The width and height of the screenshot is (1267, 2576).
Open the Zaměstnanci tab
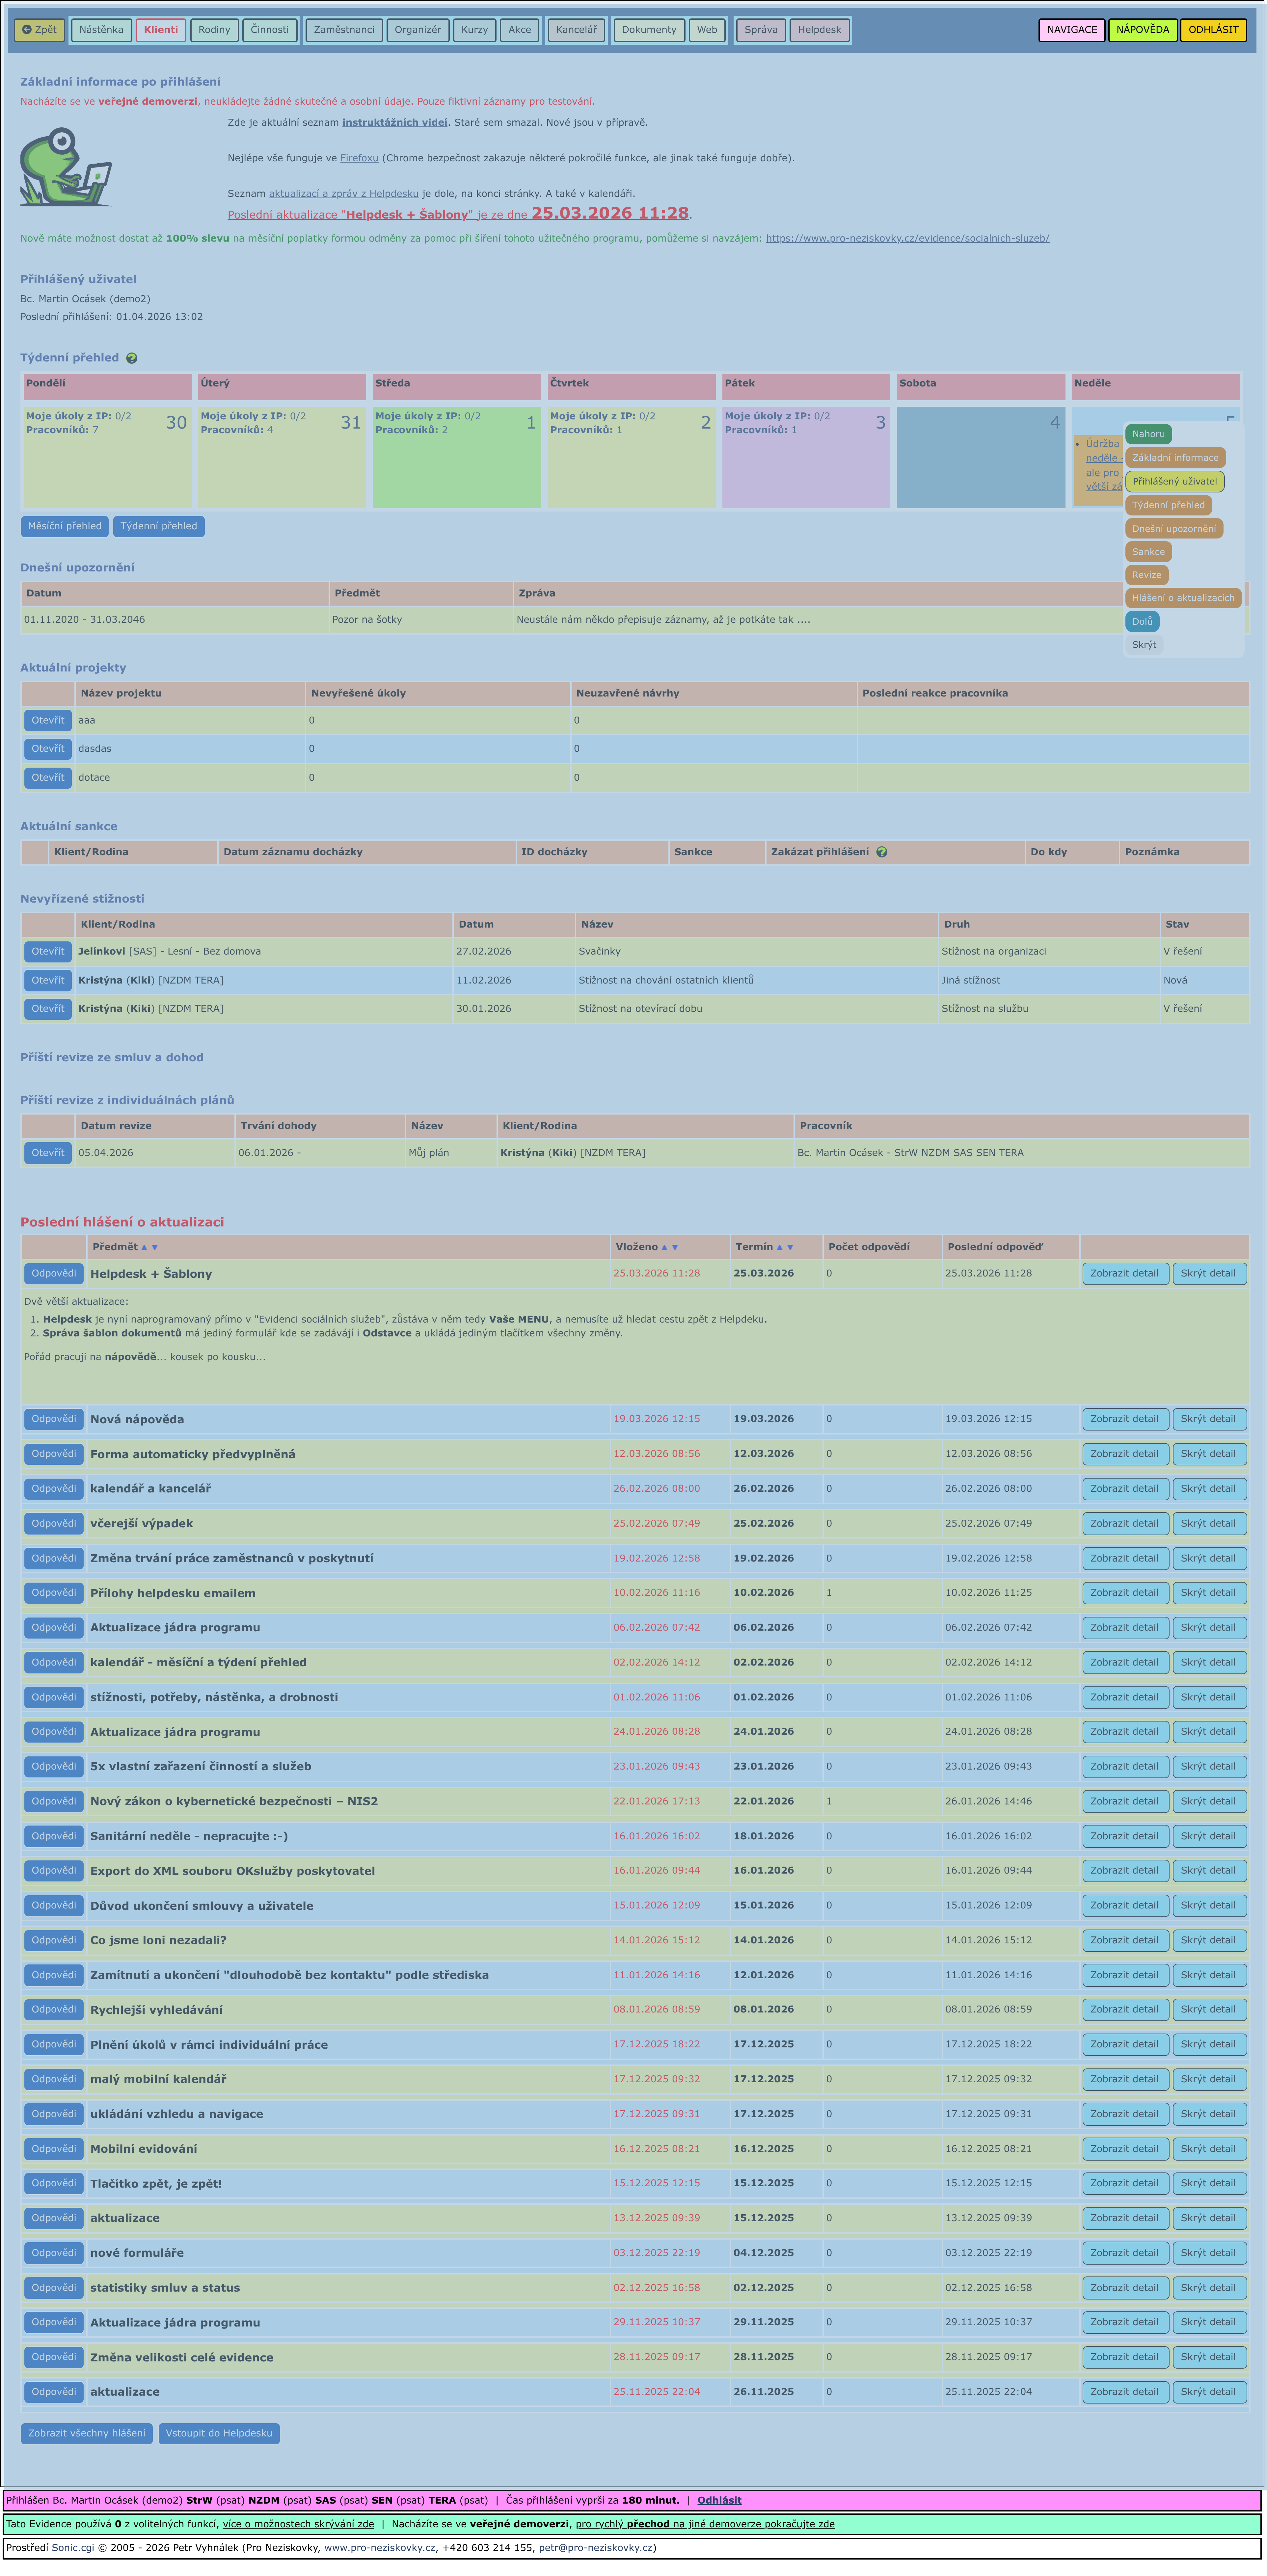point(344,30)
